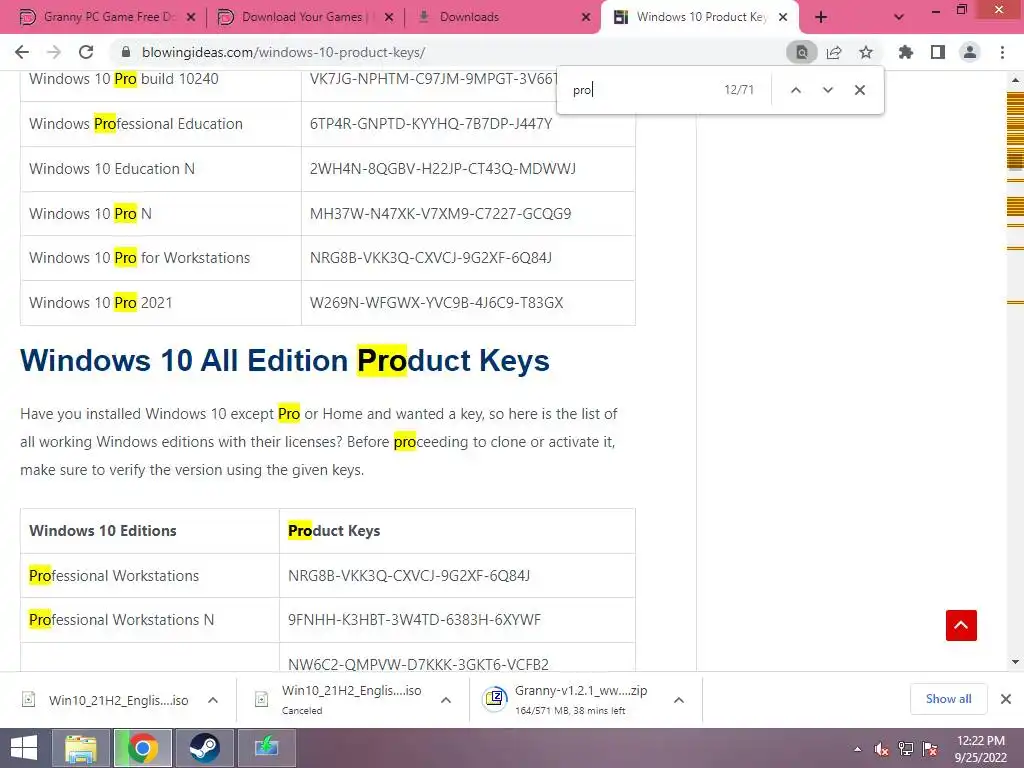Close the Granny PC Game tab
1024x768 pixels.
click(191, 17)
